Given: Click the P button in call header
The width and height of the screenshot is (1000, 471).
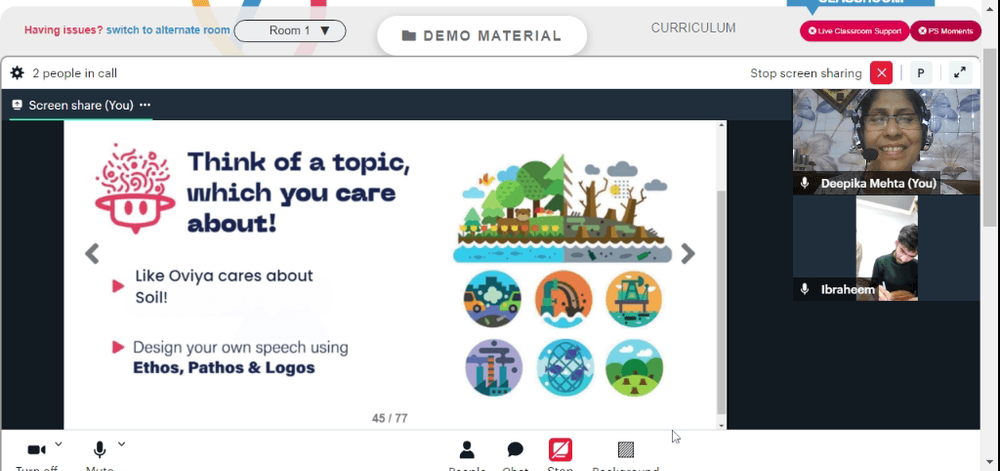Looking at the screenshot, I should 921,73.
